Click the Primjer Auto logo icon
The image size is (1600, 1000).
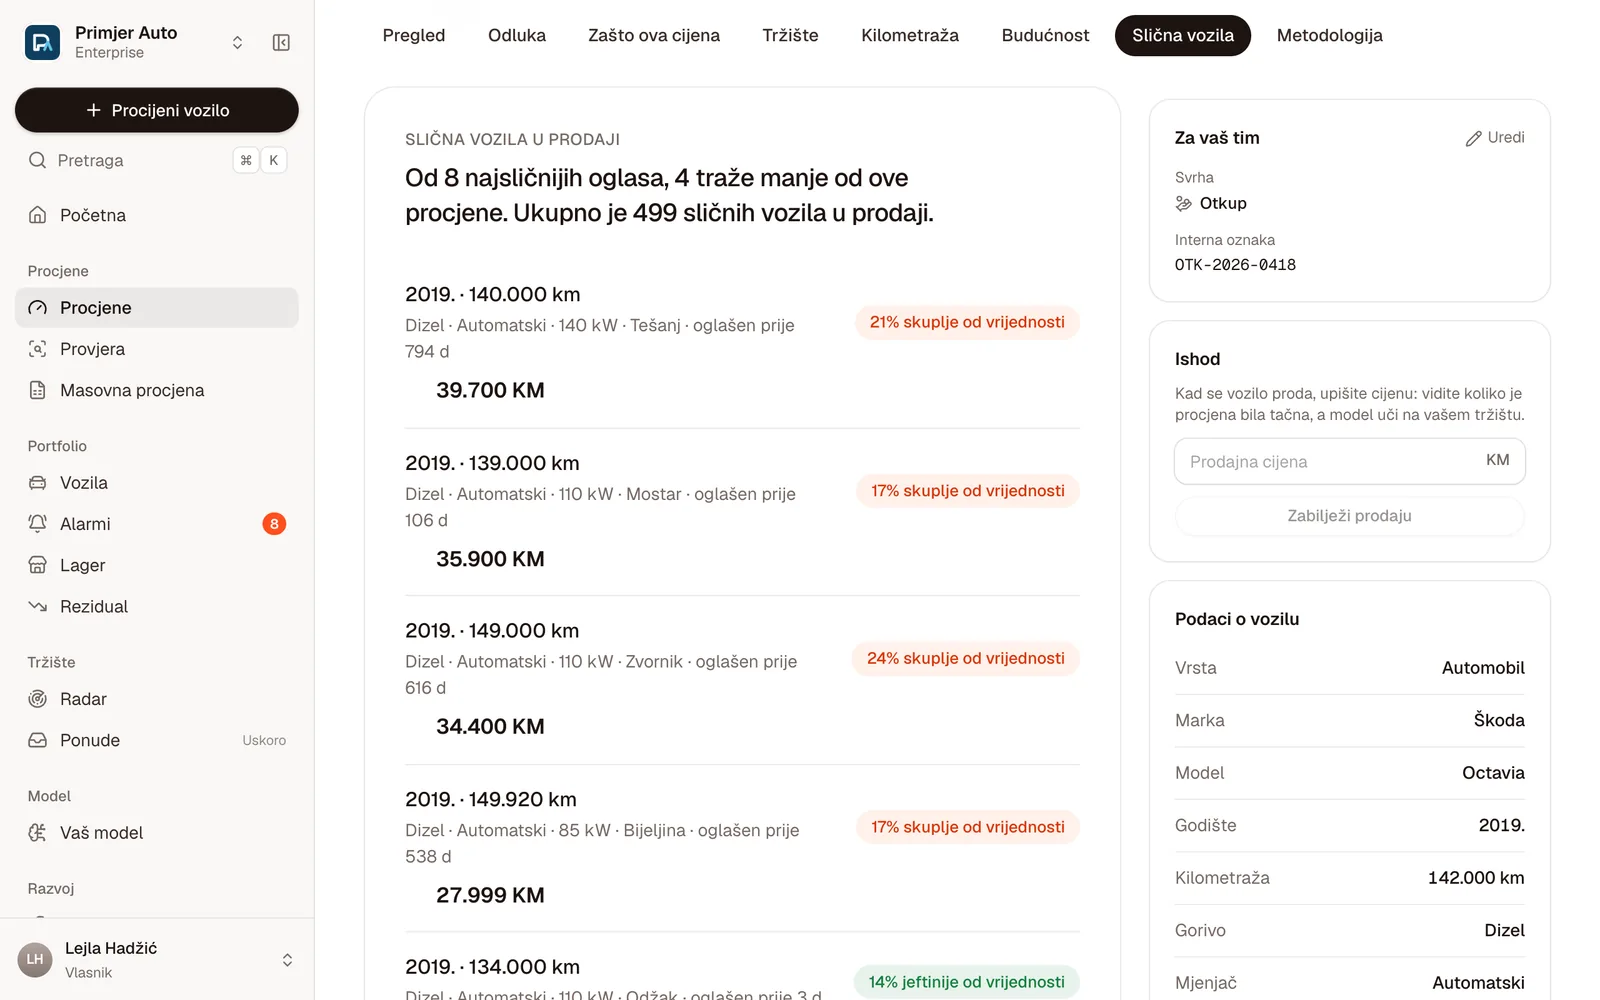42,42
